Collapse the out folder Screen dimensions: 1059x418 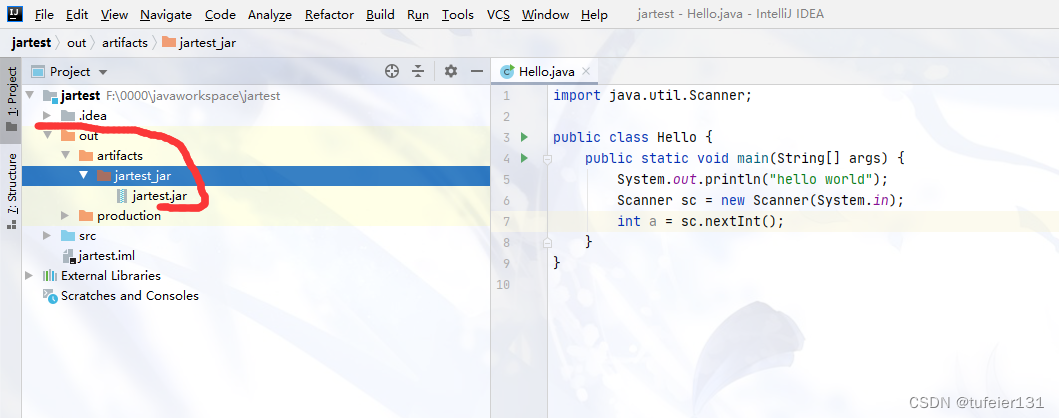pos(47,136)
